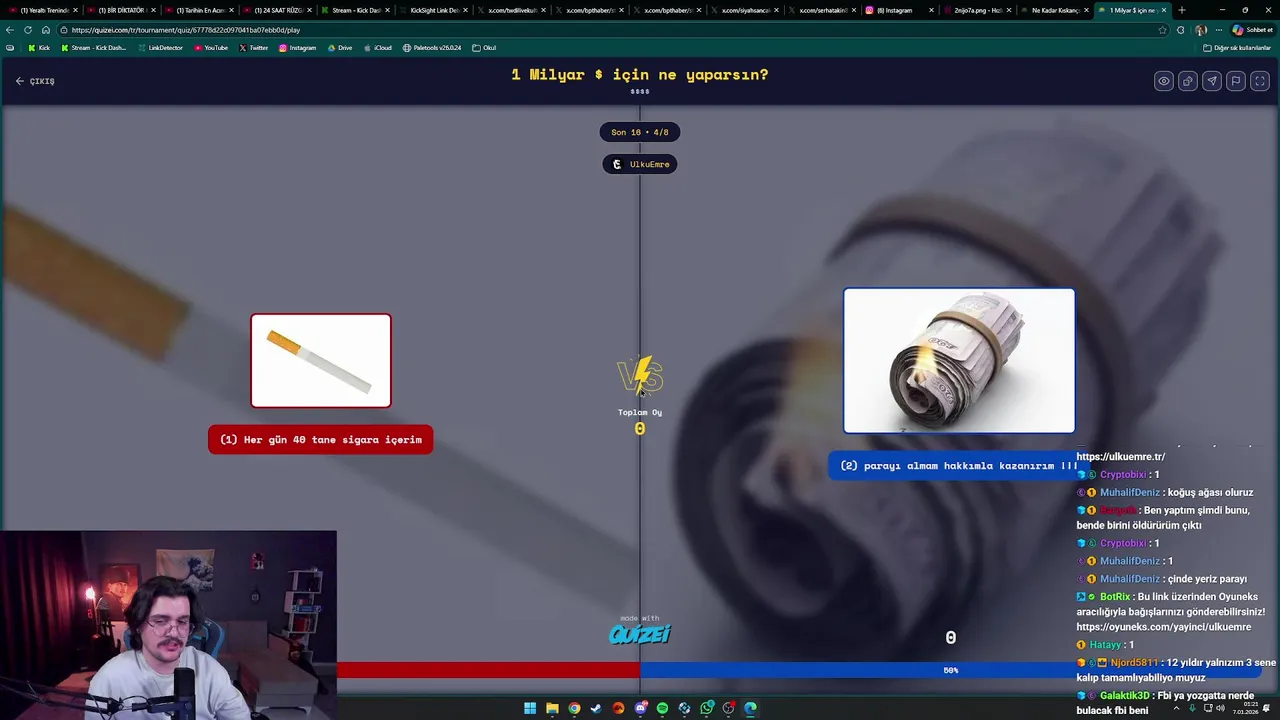The height and width of the screenshot is (720, 1280).
Task: Click the VS lightning bolt icon
Action: coord(640,376)
